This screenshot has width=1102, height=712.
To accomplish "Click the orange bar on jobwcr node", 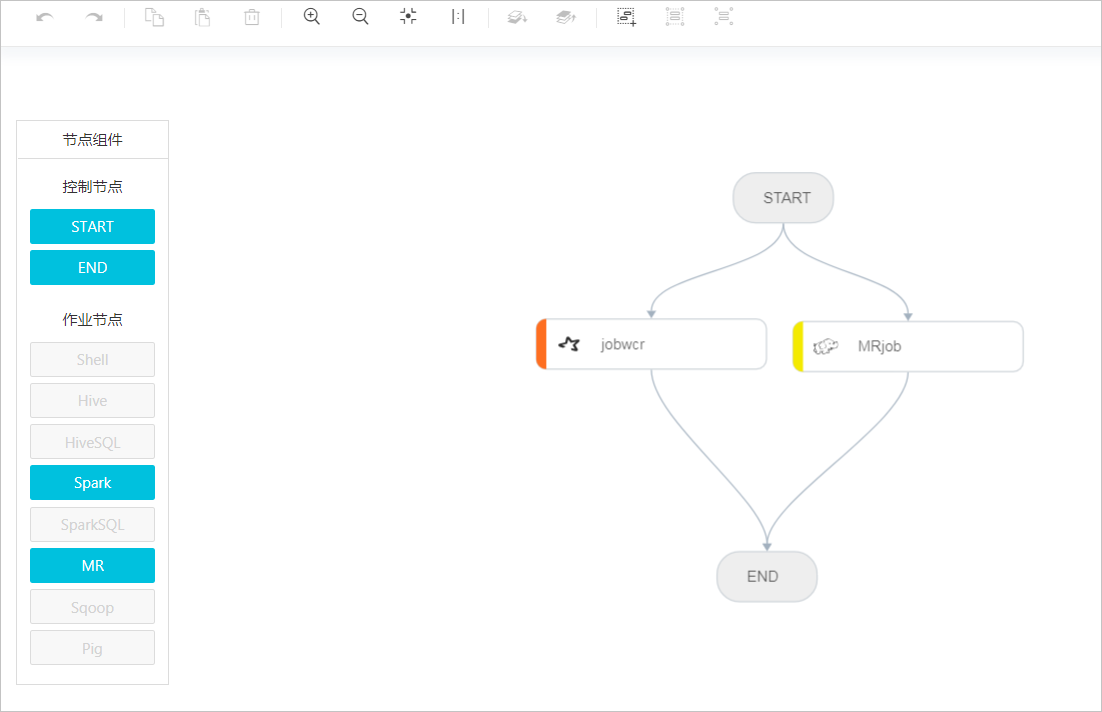I will [x=541, y=344].
